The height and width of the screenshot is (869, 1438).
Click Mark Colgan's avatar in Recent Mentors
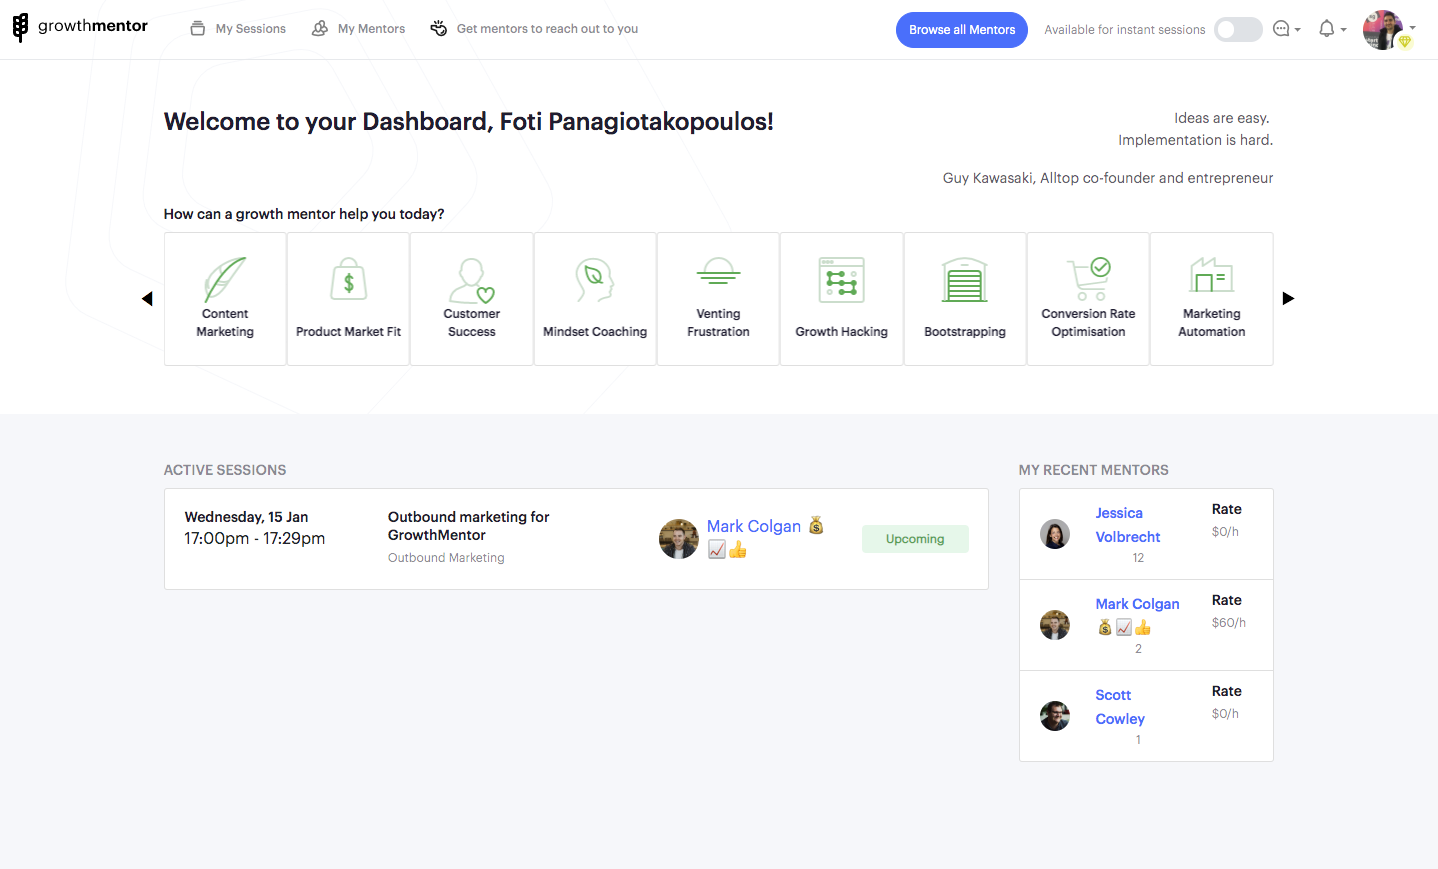coord(1055,625)
